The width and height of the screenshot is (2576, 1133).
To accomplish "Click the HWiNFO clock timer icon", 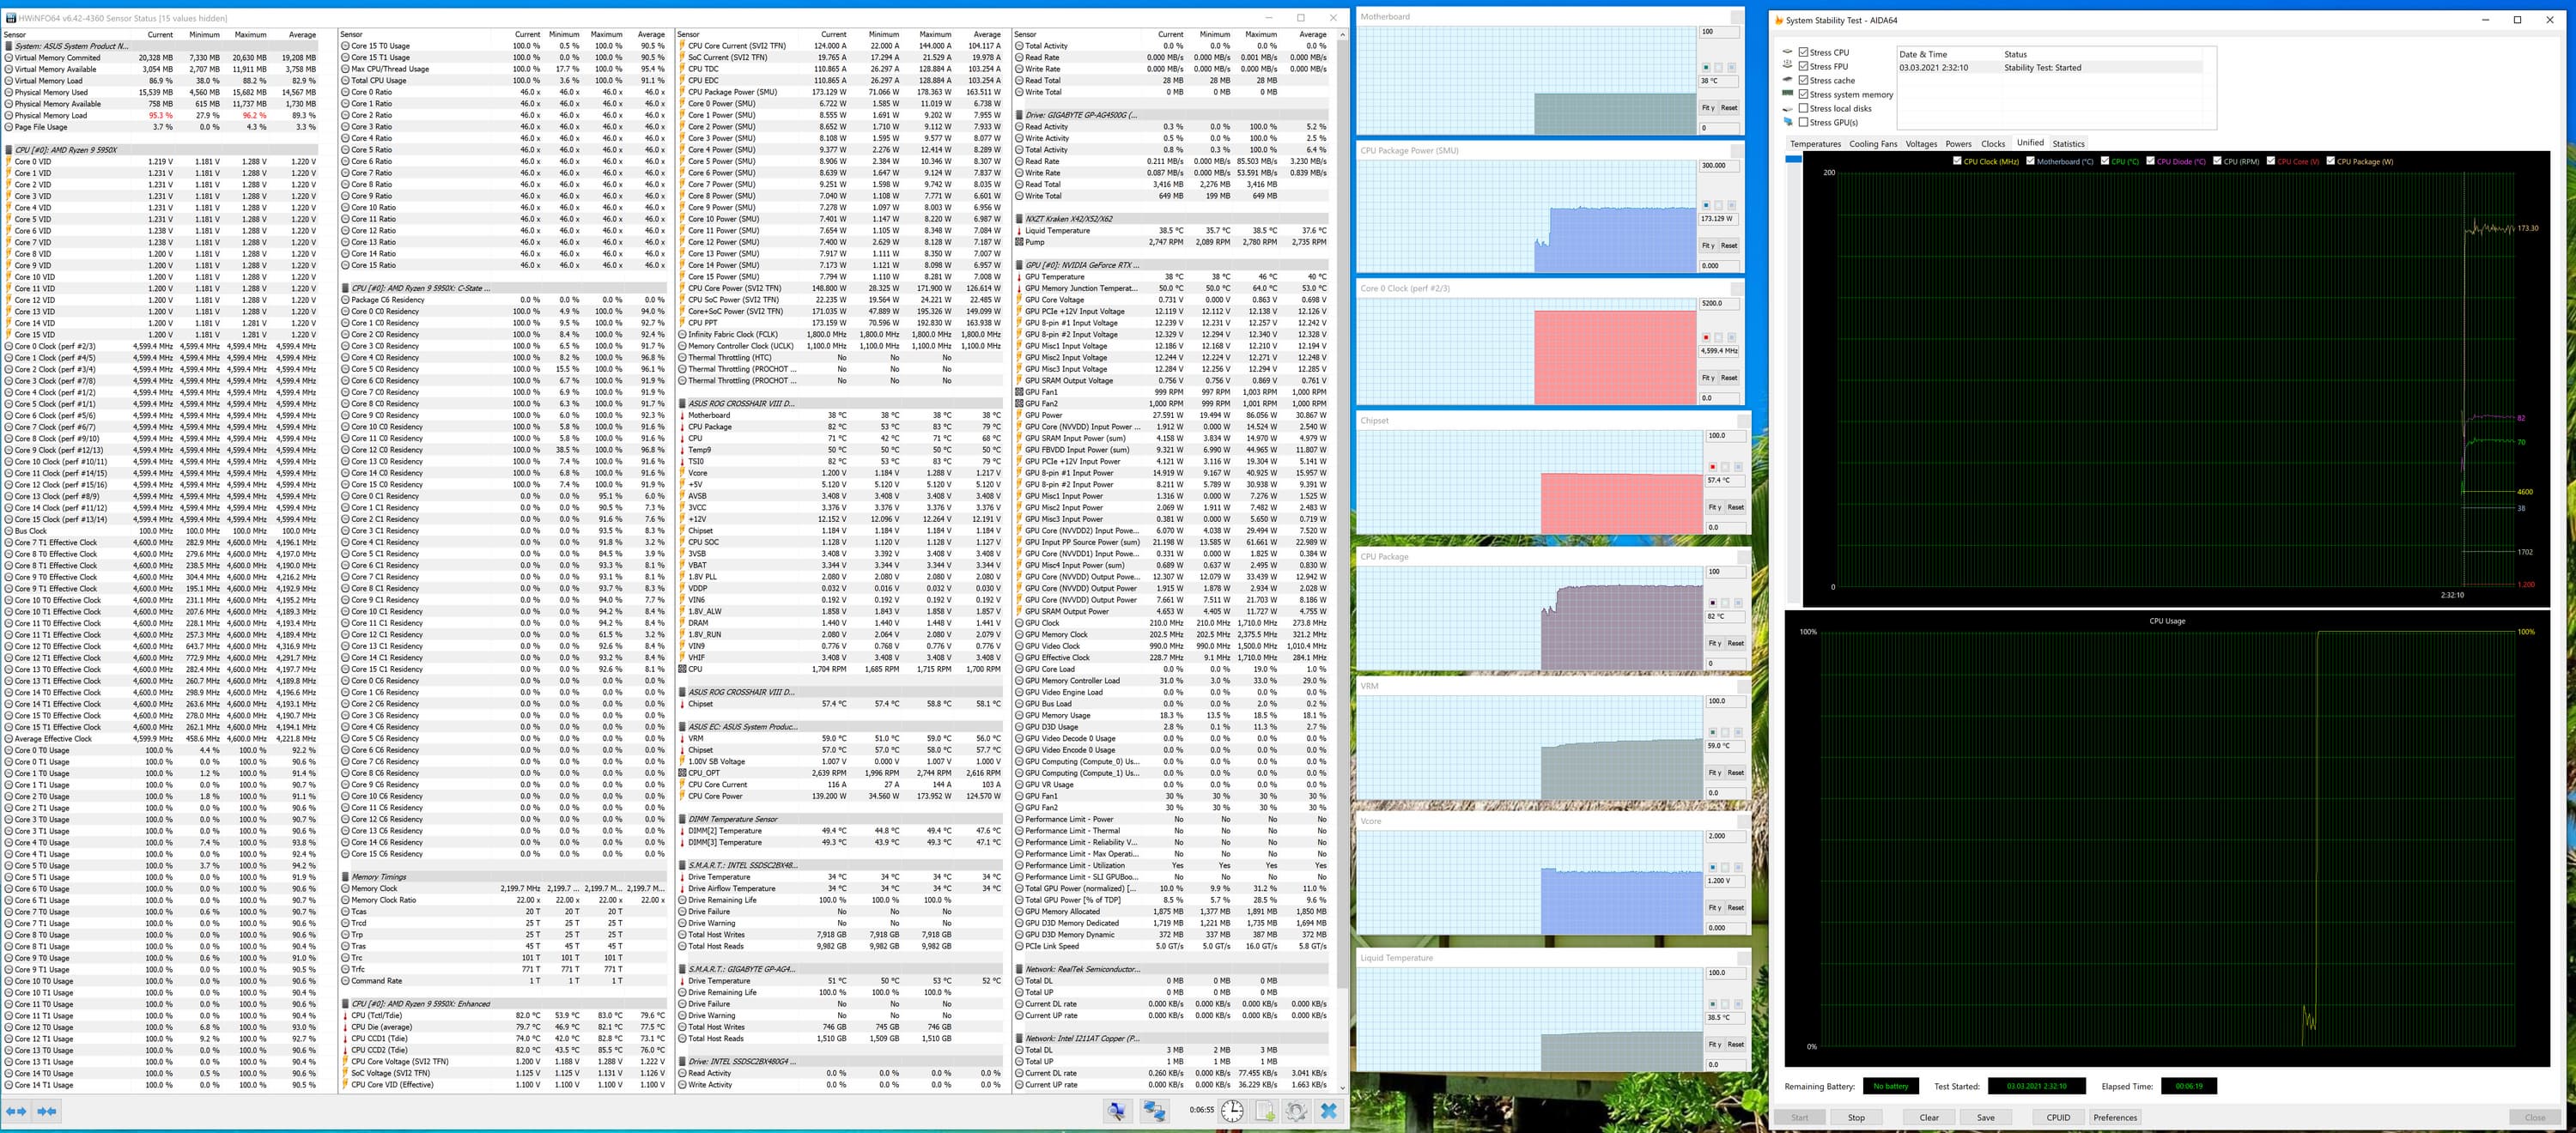I will pos(1232,1110).
